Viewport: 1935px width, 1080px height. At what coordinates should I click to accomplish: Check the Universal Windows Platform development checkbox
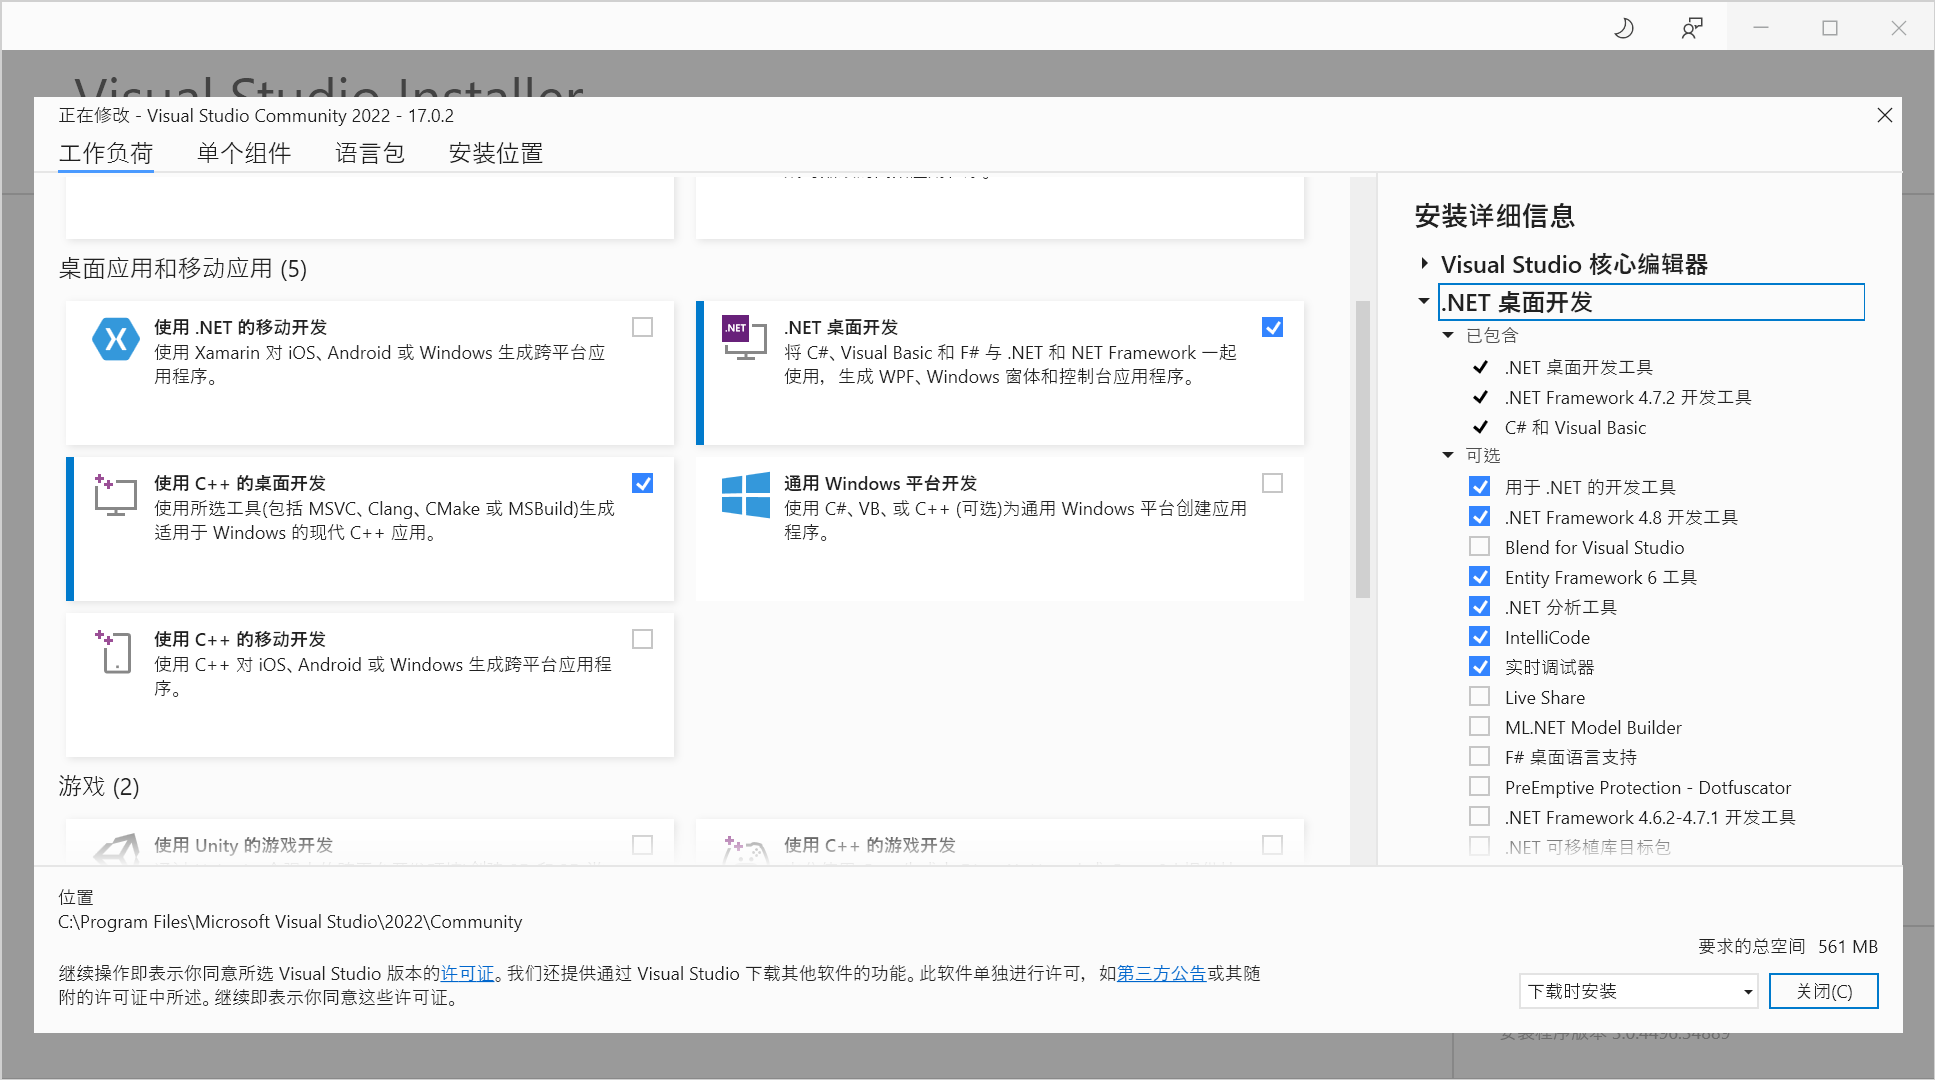[1272, 483]
